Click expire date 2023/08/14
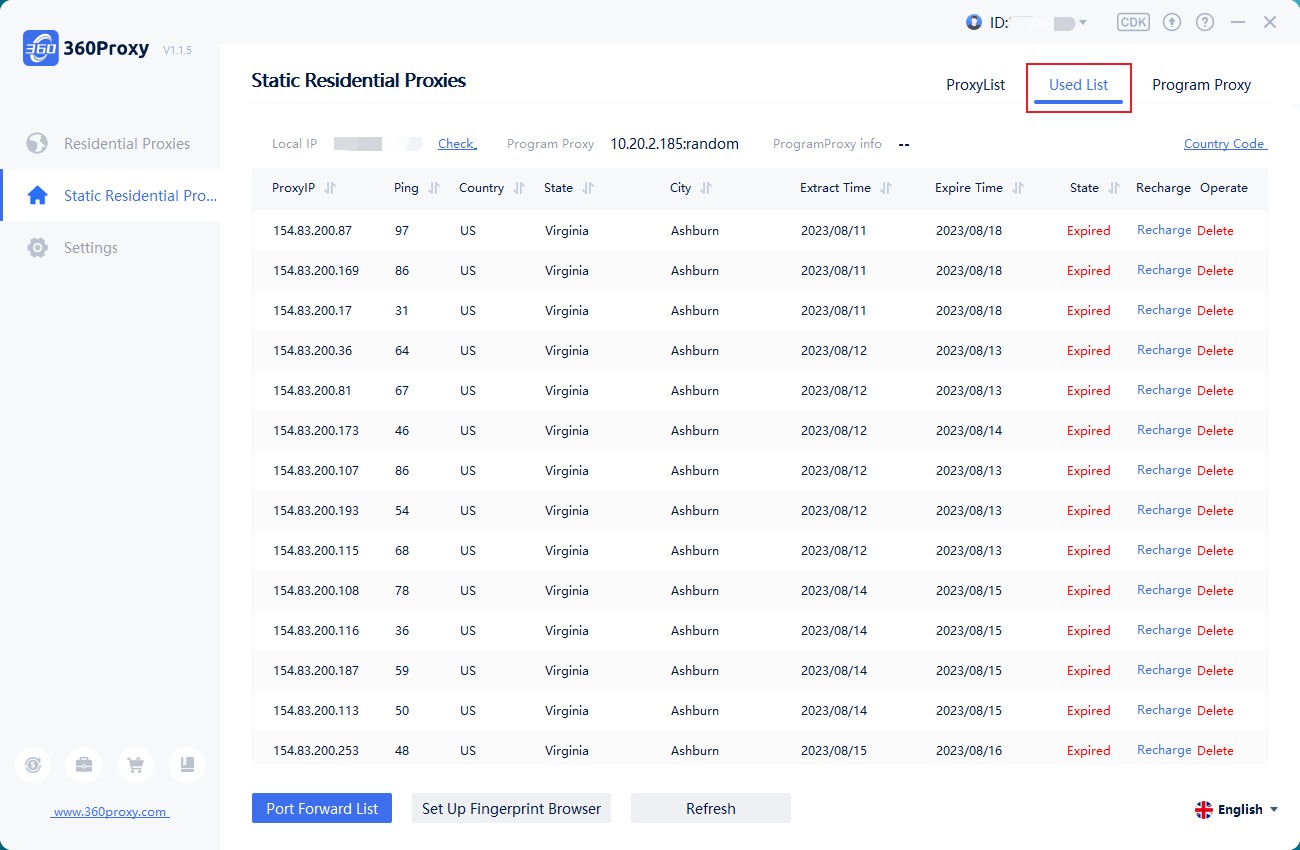The width and height of the screenshot is (1300, 850). click(x=969, y=431)
